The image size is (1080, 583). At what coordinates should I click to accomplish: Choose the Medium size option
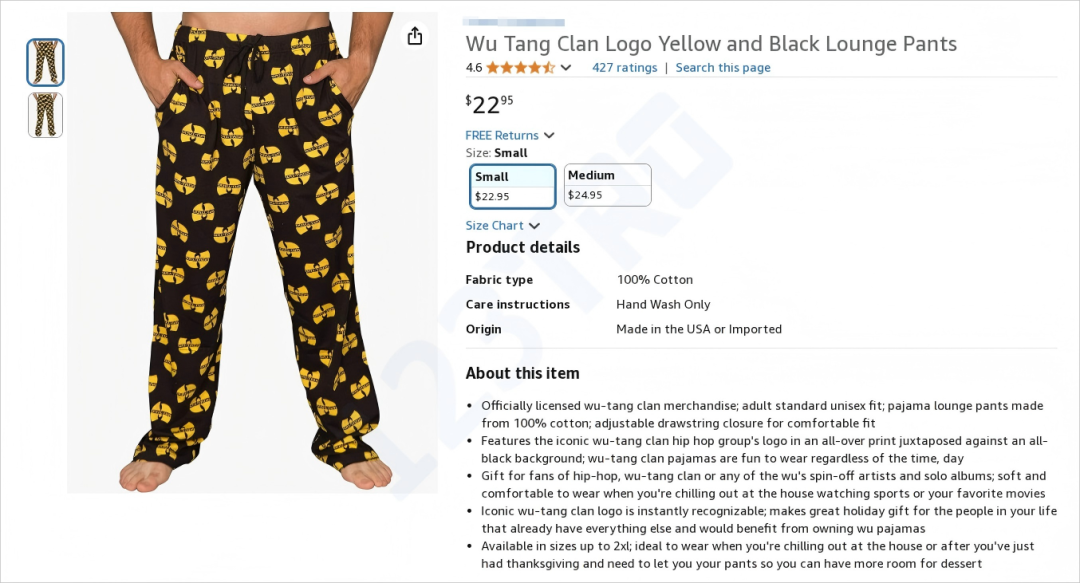608,185
